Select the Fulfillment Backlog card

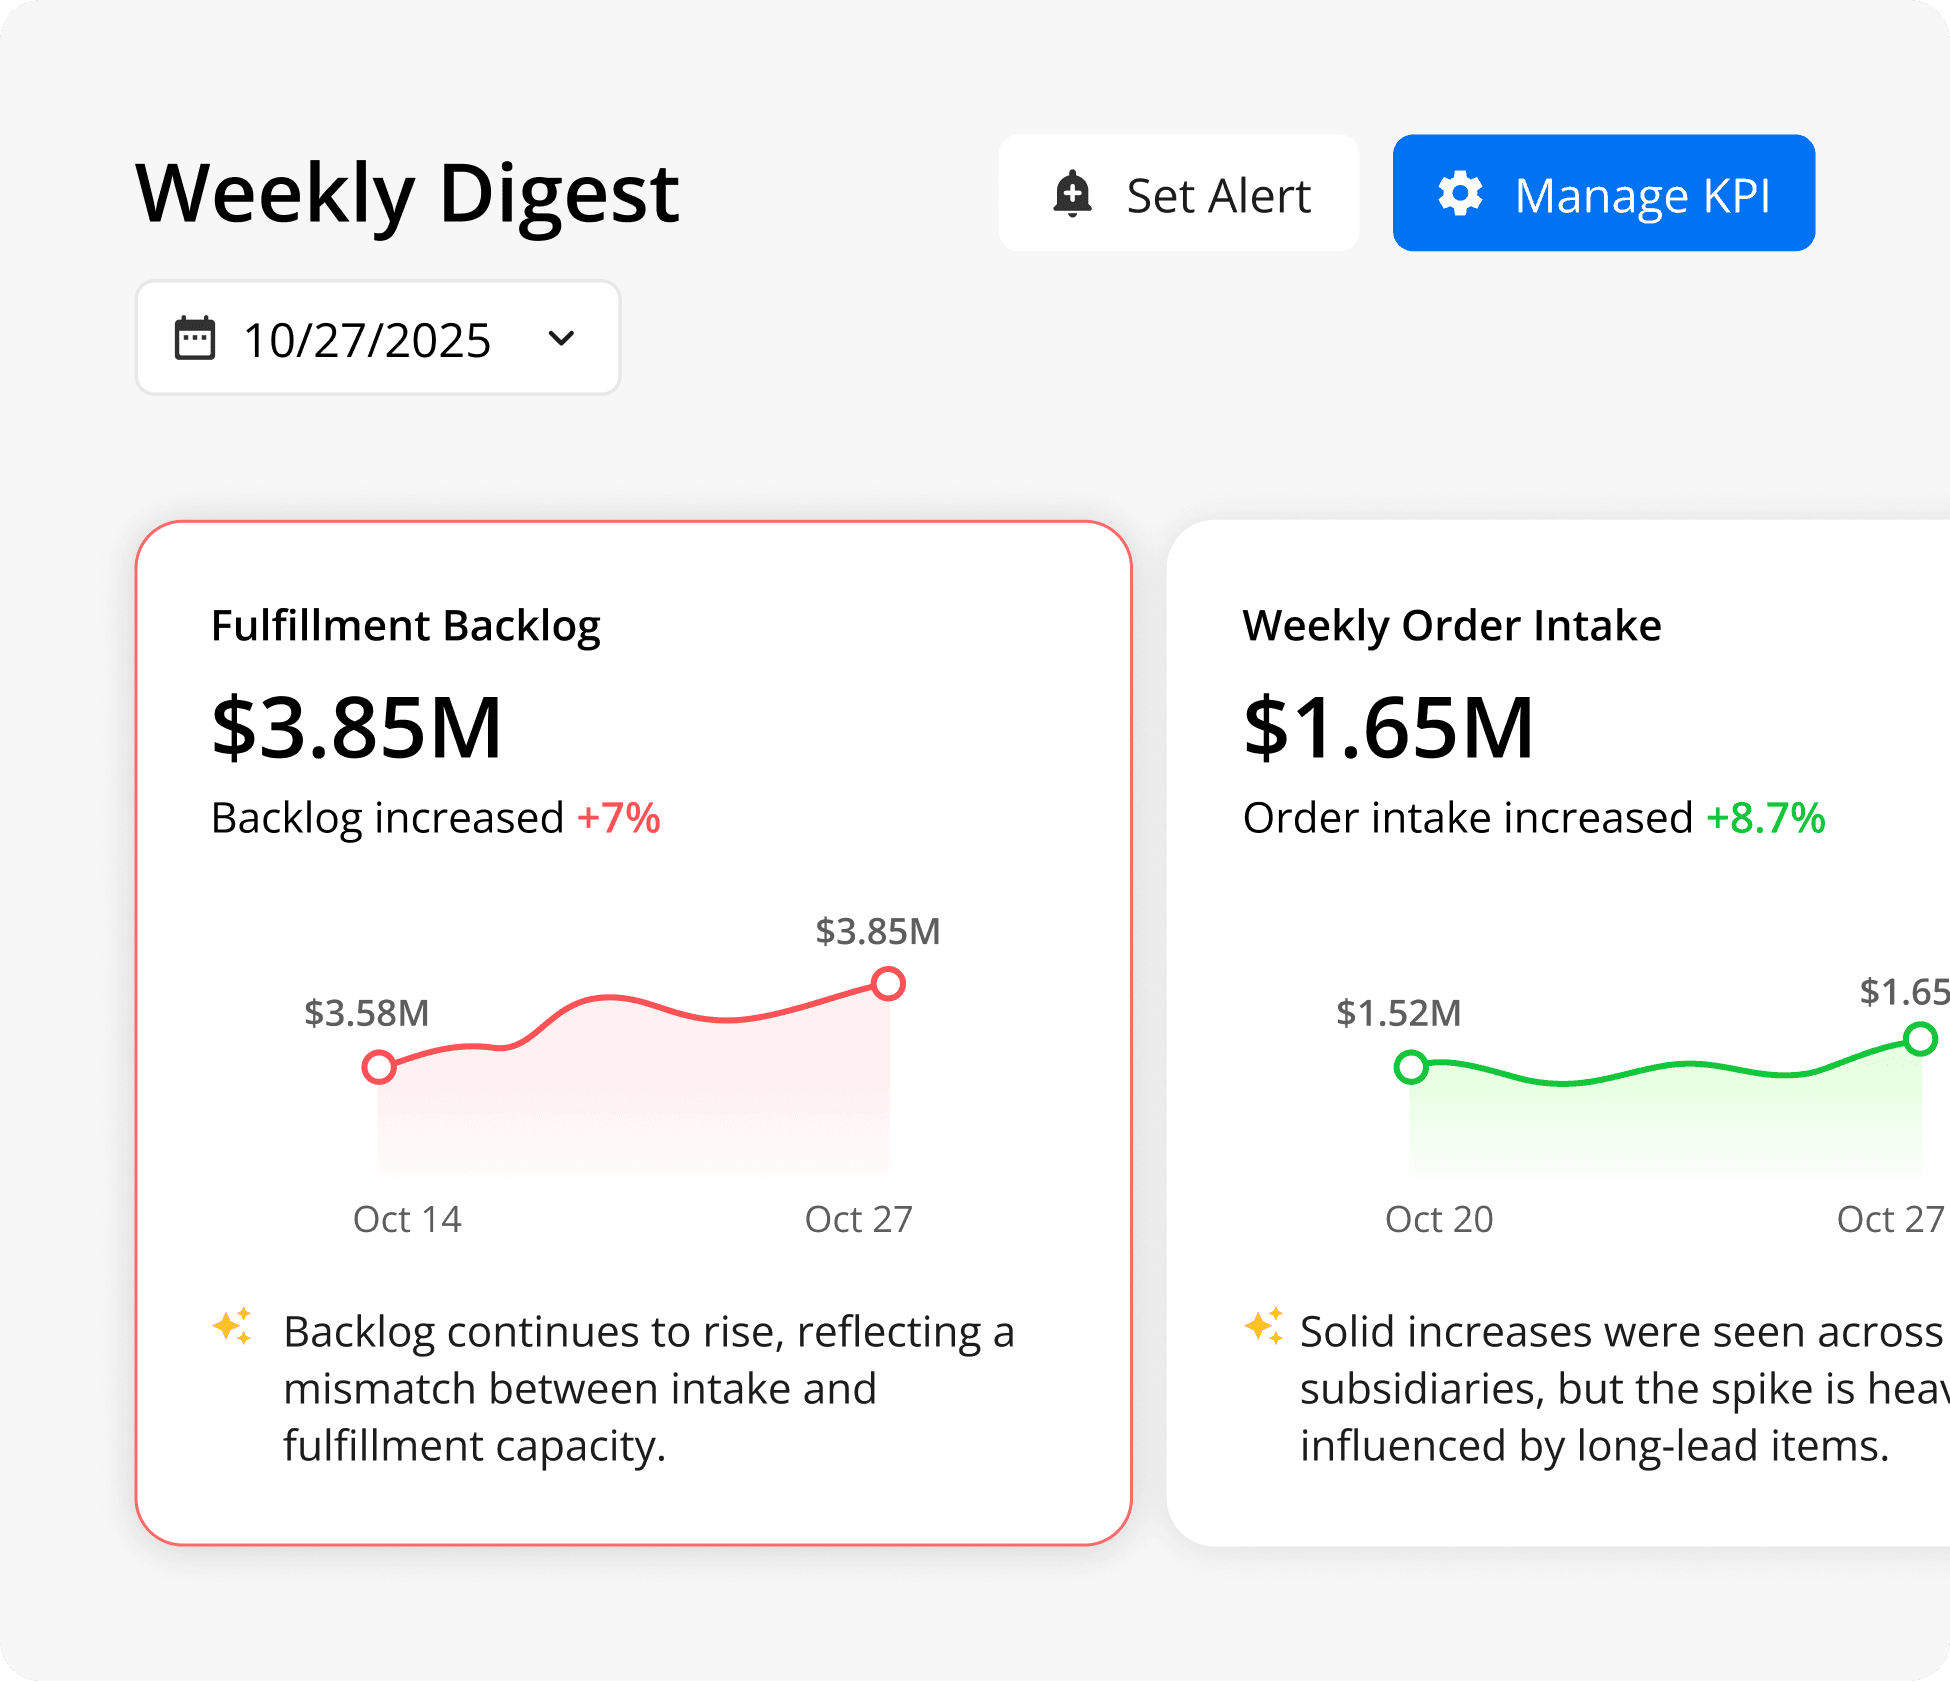pyautogui.click(x=633, y=1032)
